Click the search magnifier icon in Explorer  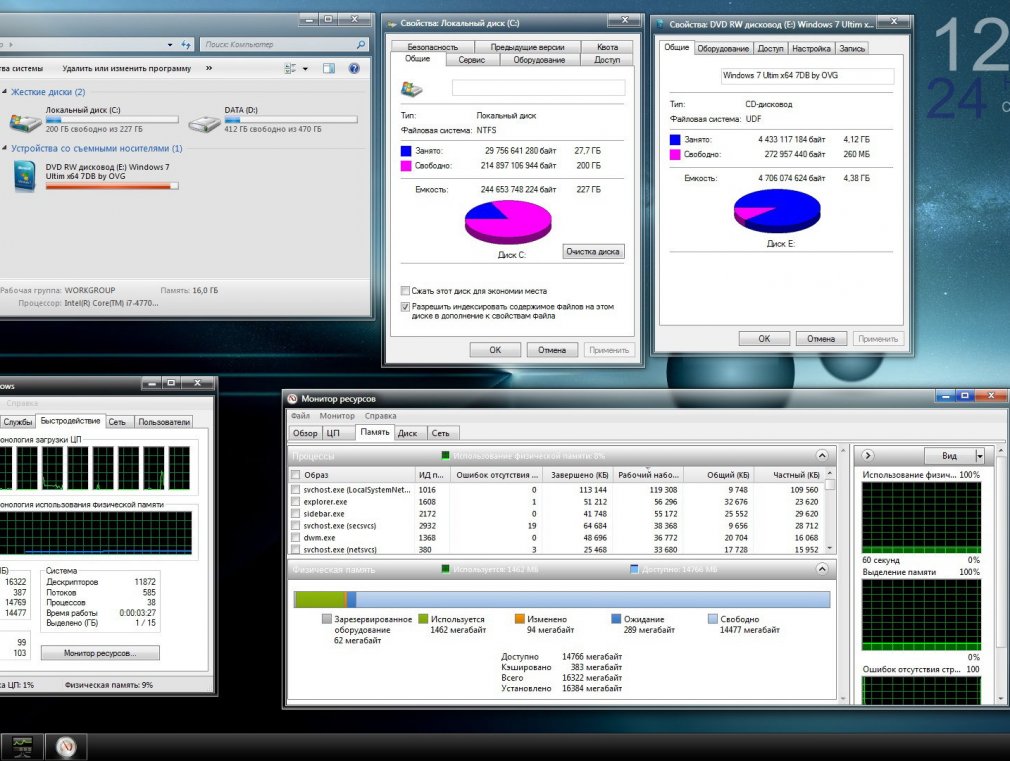pyautogui.click(x=361, y=44)
